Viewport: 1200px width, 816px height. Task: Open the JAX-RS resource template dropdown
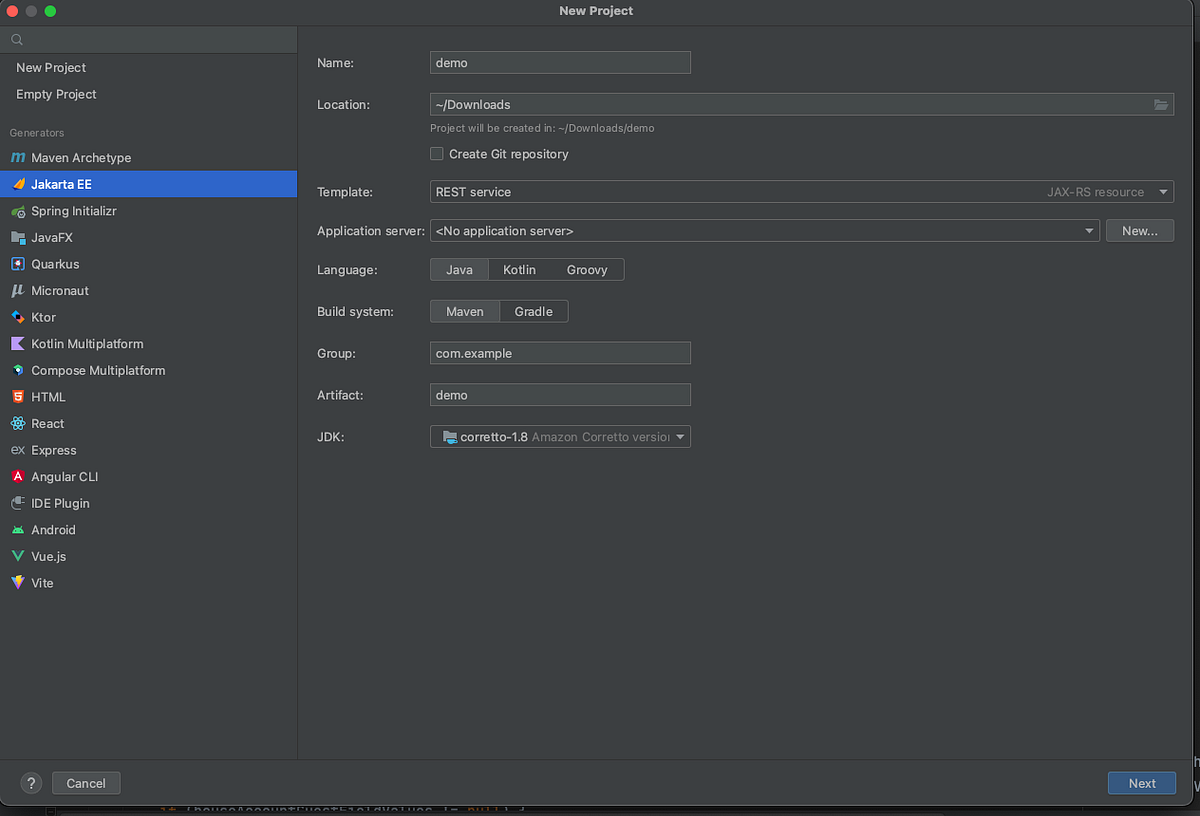pos(1163,192)
